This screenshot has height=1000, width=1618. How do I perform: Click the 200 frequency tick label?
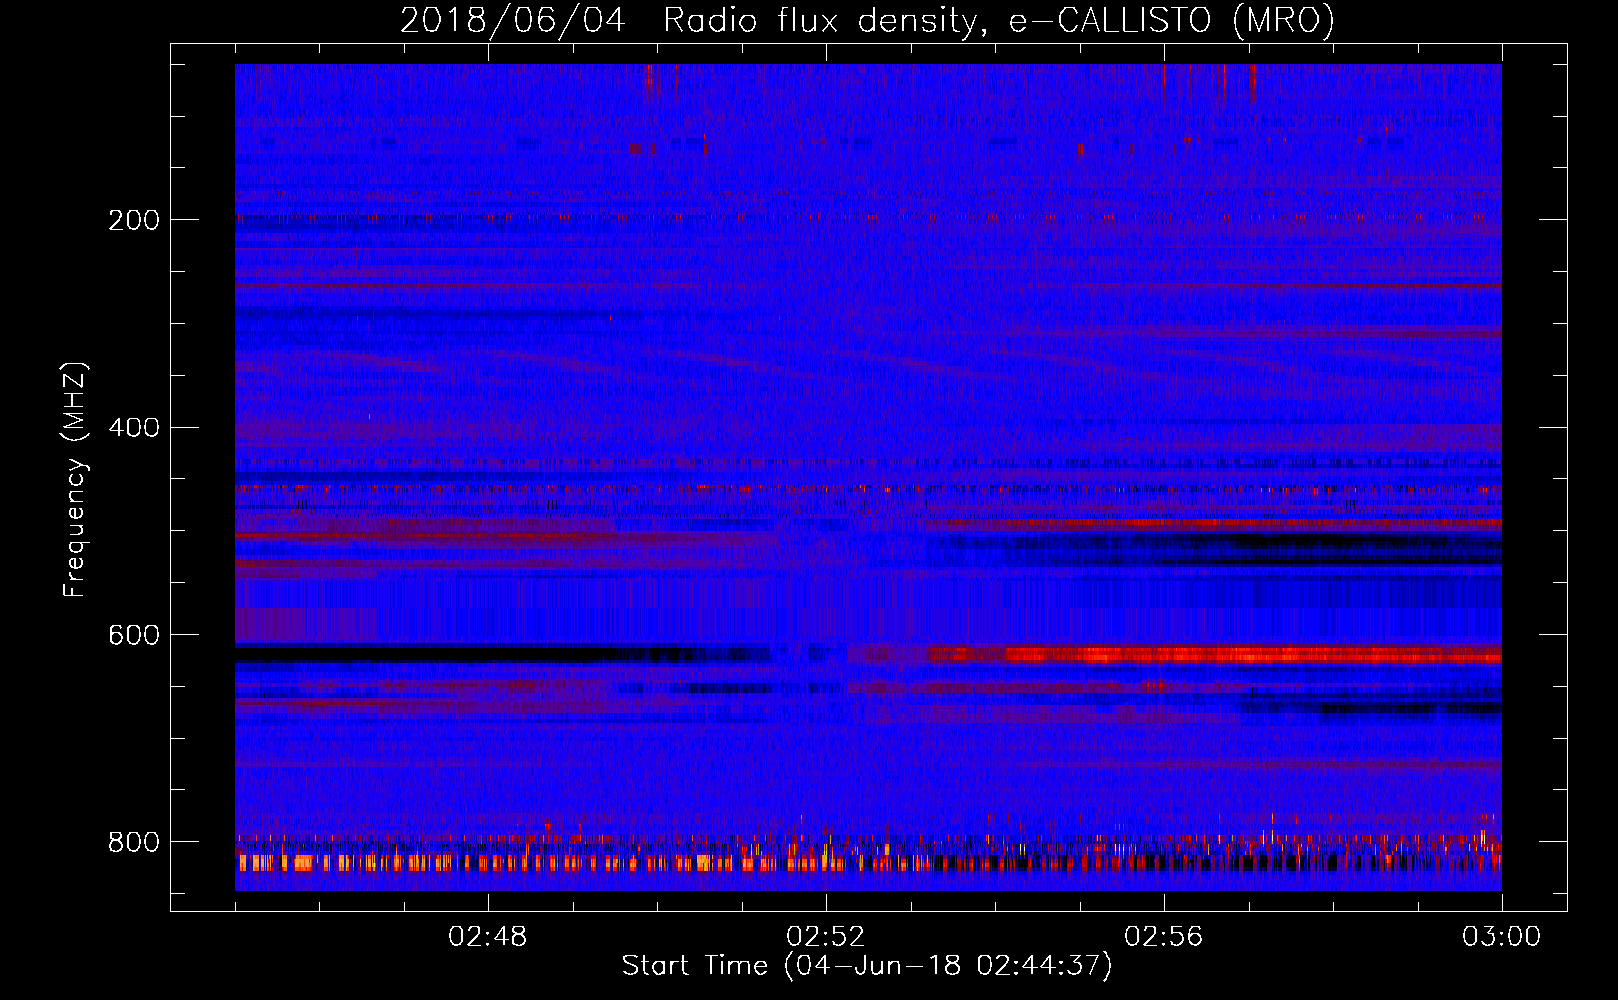pyautogui.click(x=134, y=220)
